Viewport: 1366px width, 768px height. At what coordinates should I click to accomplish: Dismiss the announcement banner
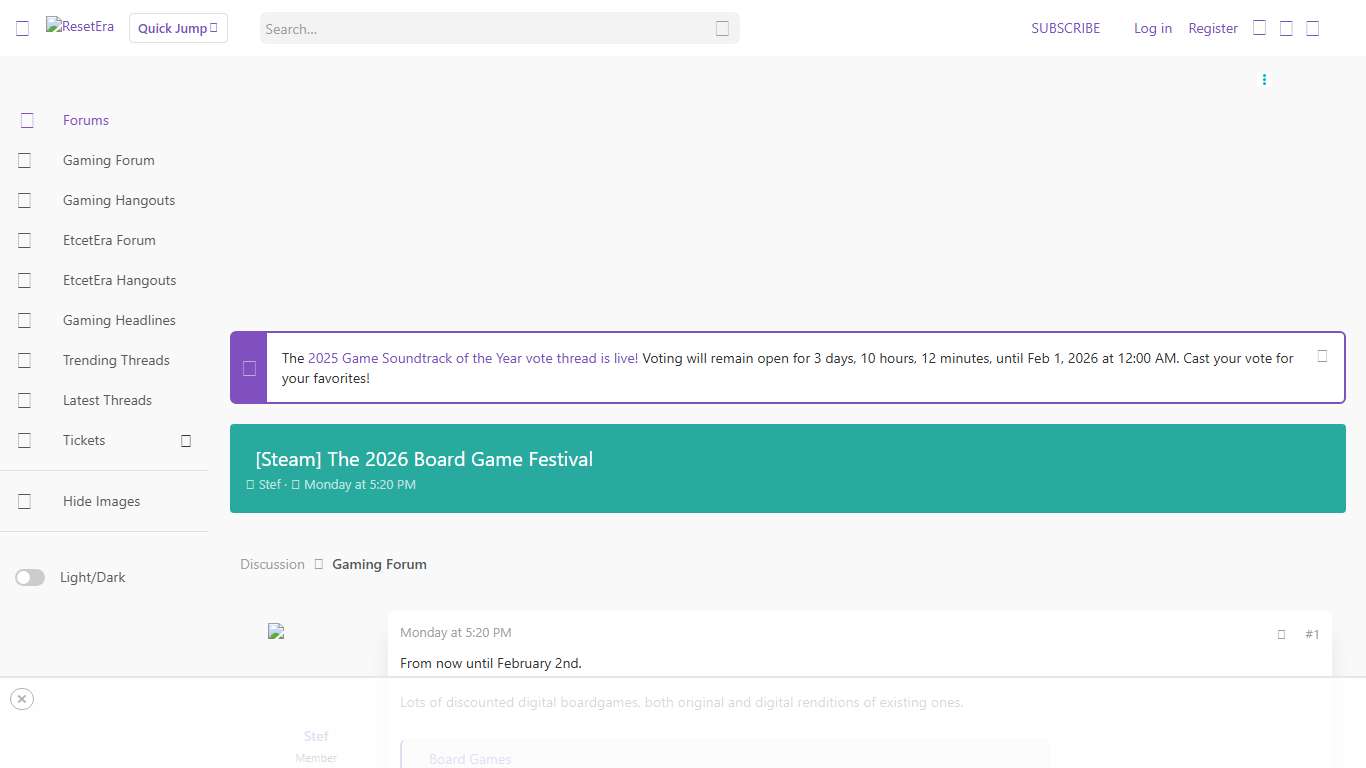pos(1322,355)
